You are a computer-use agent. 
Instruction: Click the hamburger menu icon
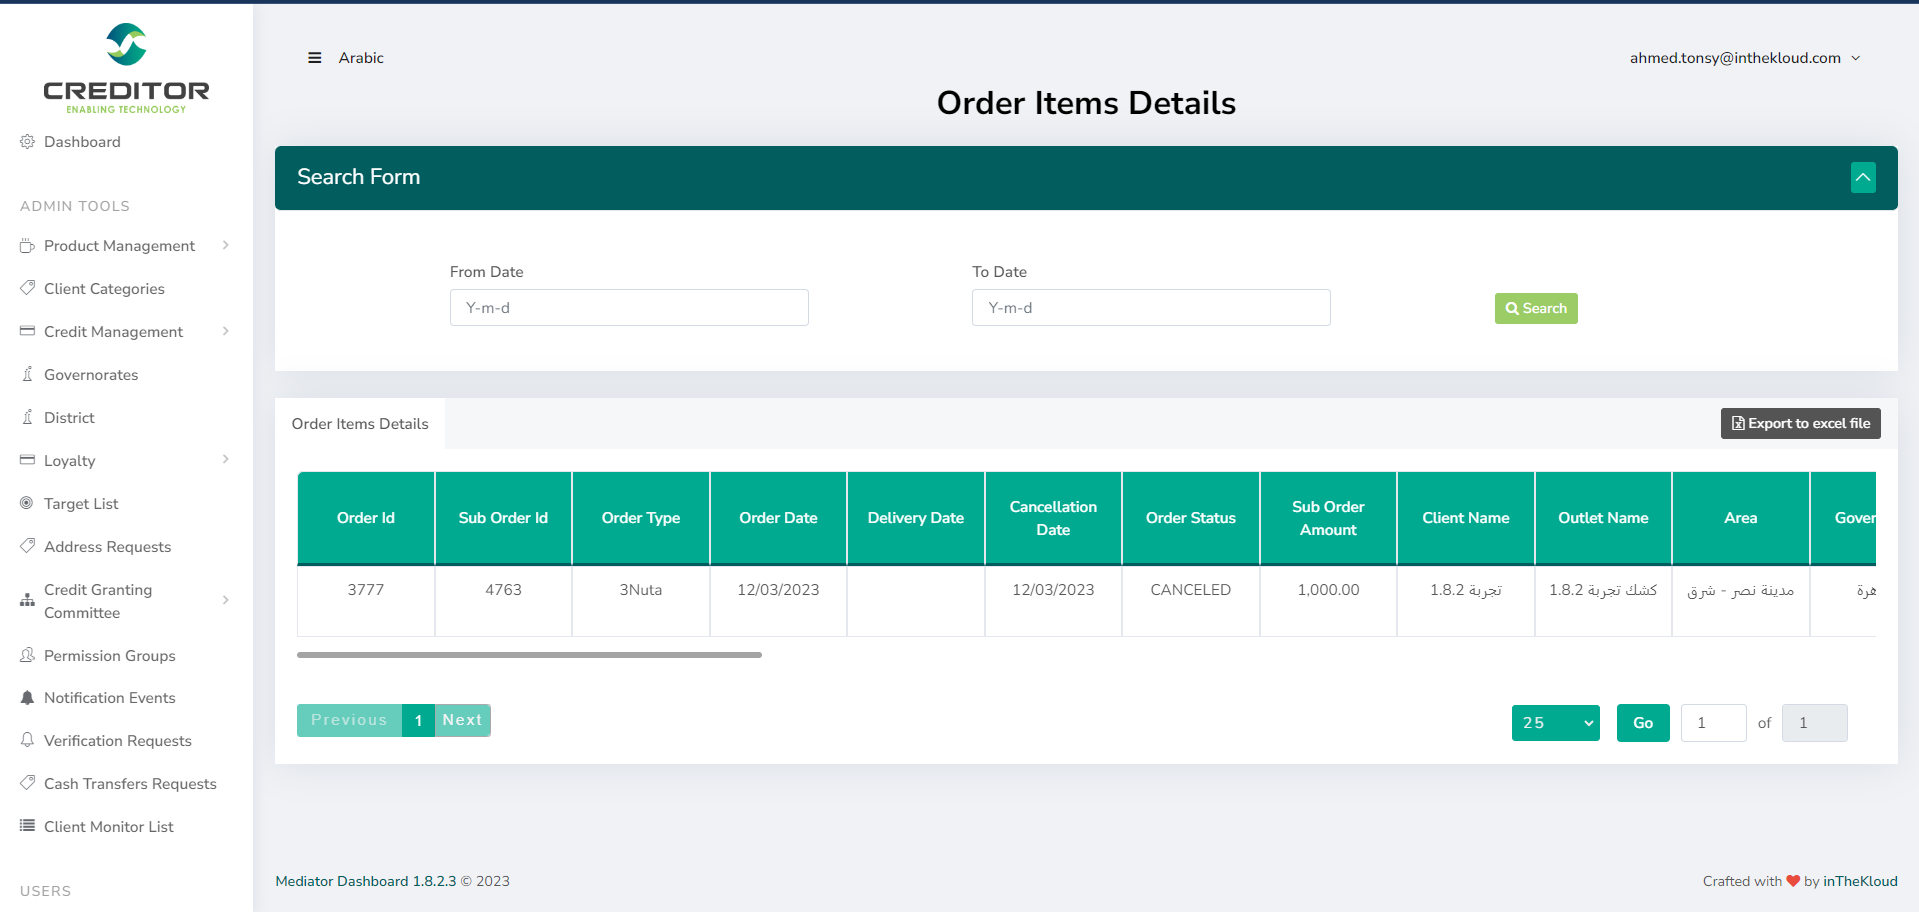(314, 58)
